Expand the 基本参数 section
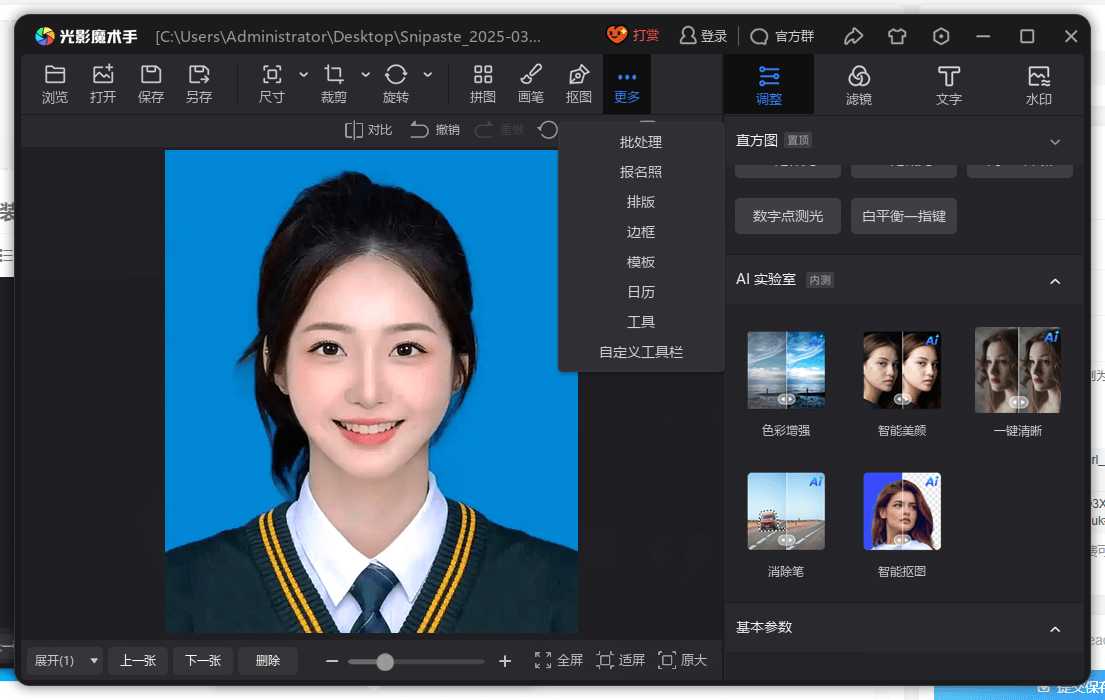The image size is (1105, 700). (1055, 628)
